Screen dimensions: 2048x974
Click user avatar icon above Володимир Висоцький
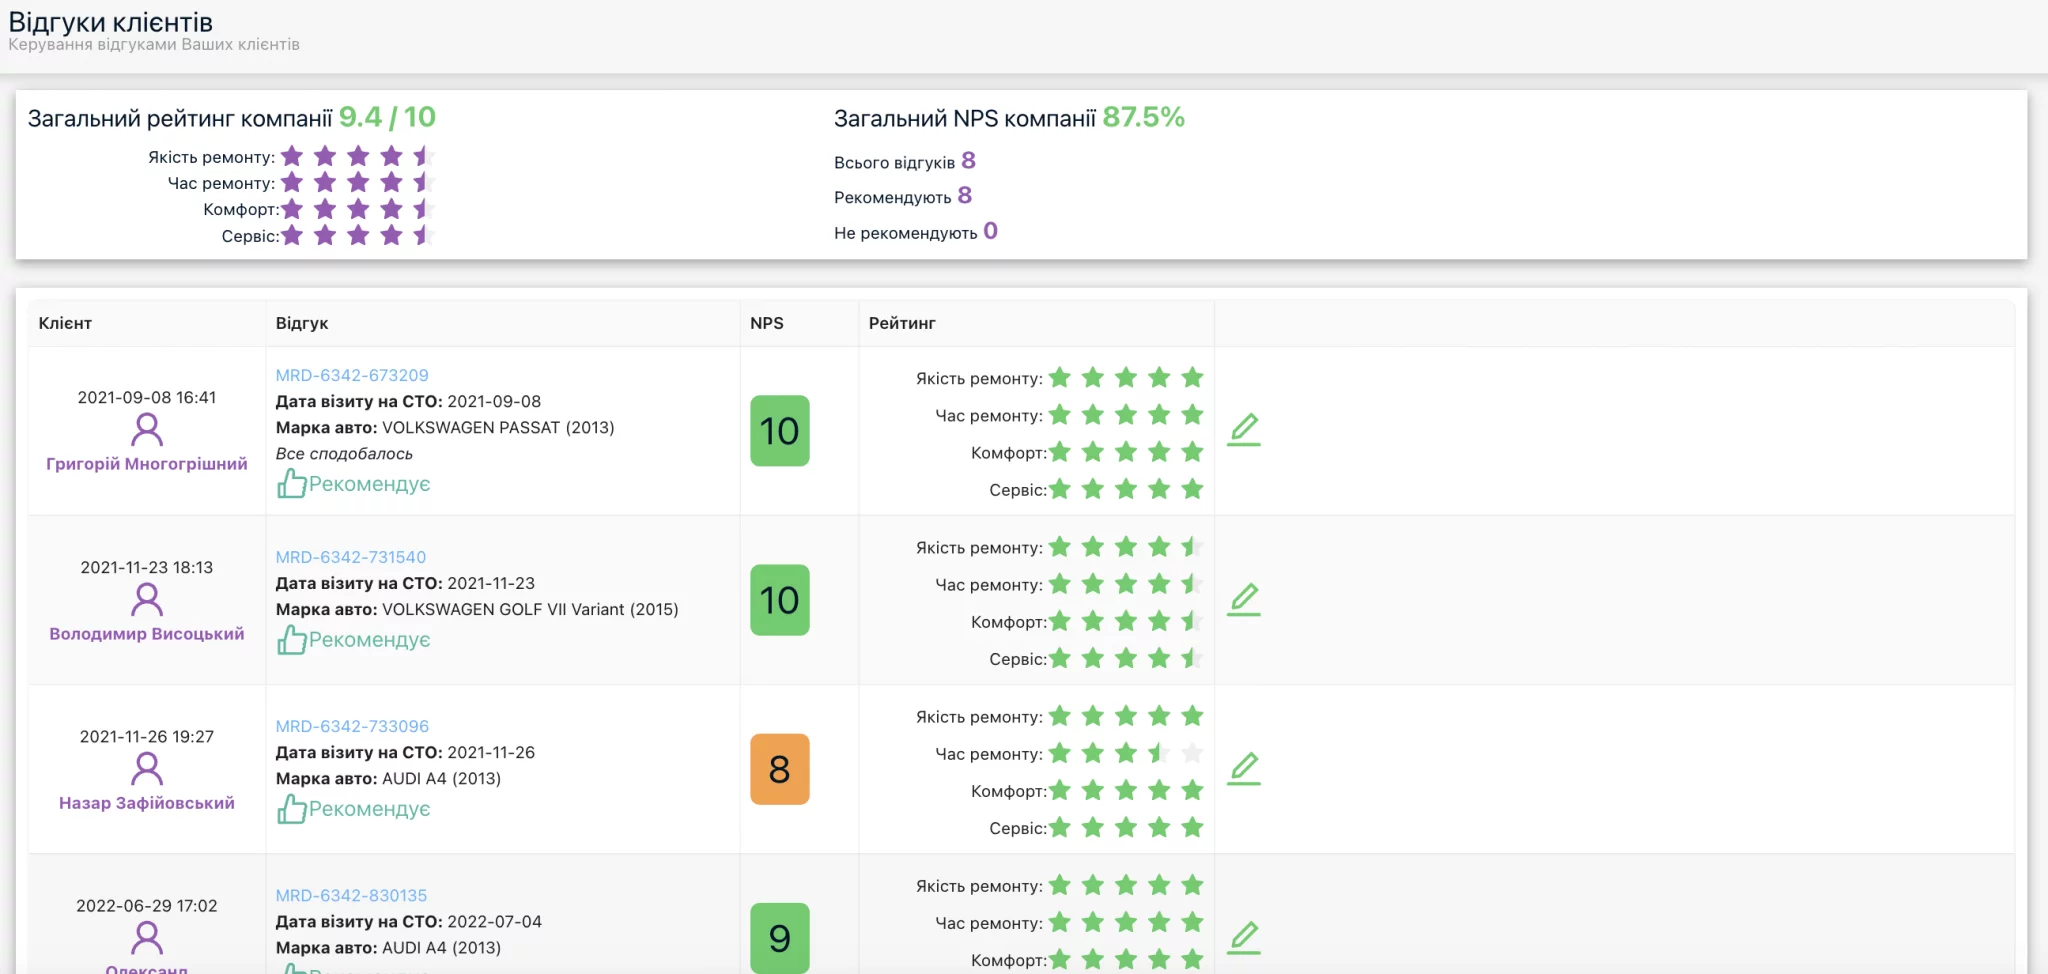click(x=147, y=600)
